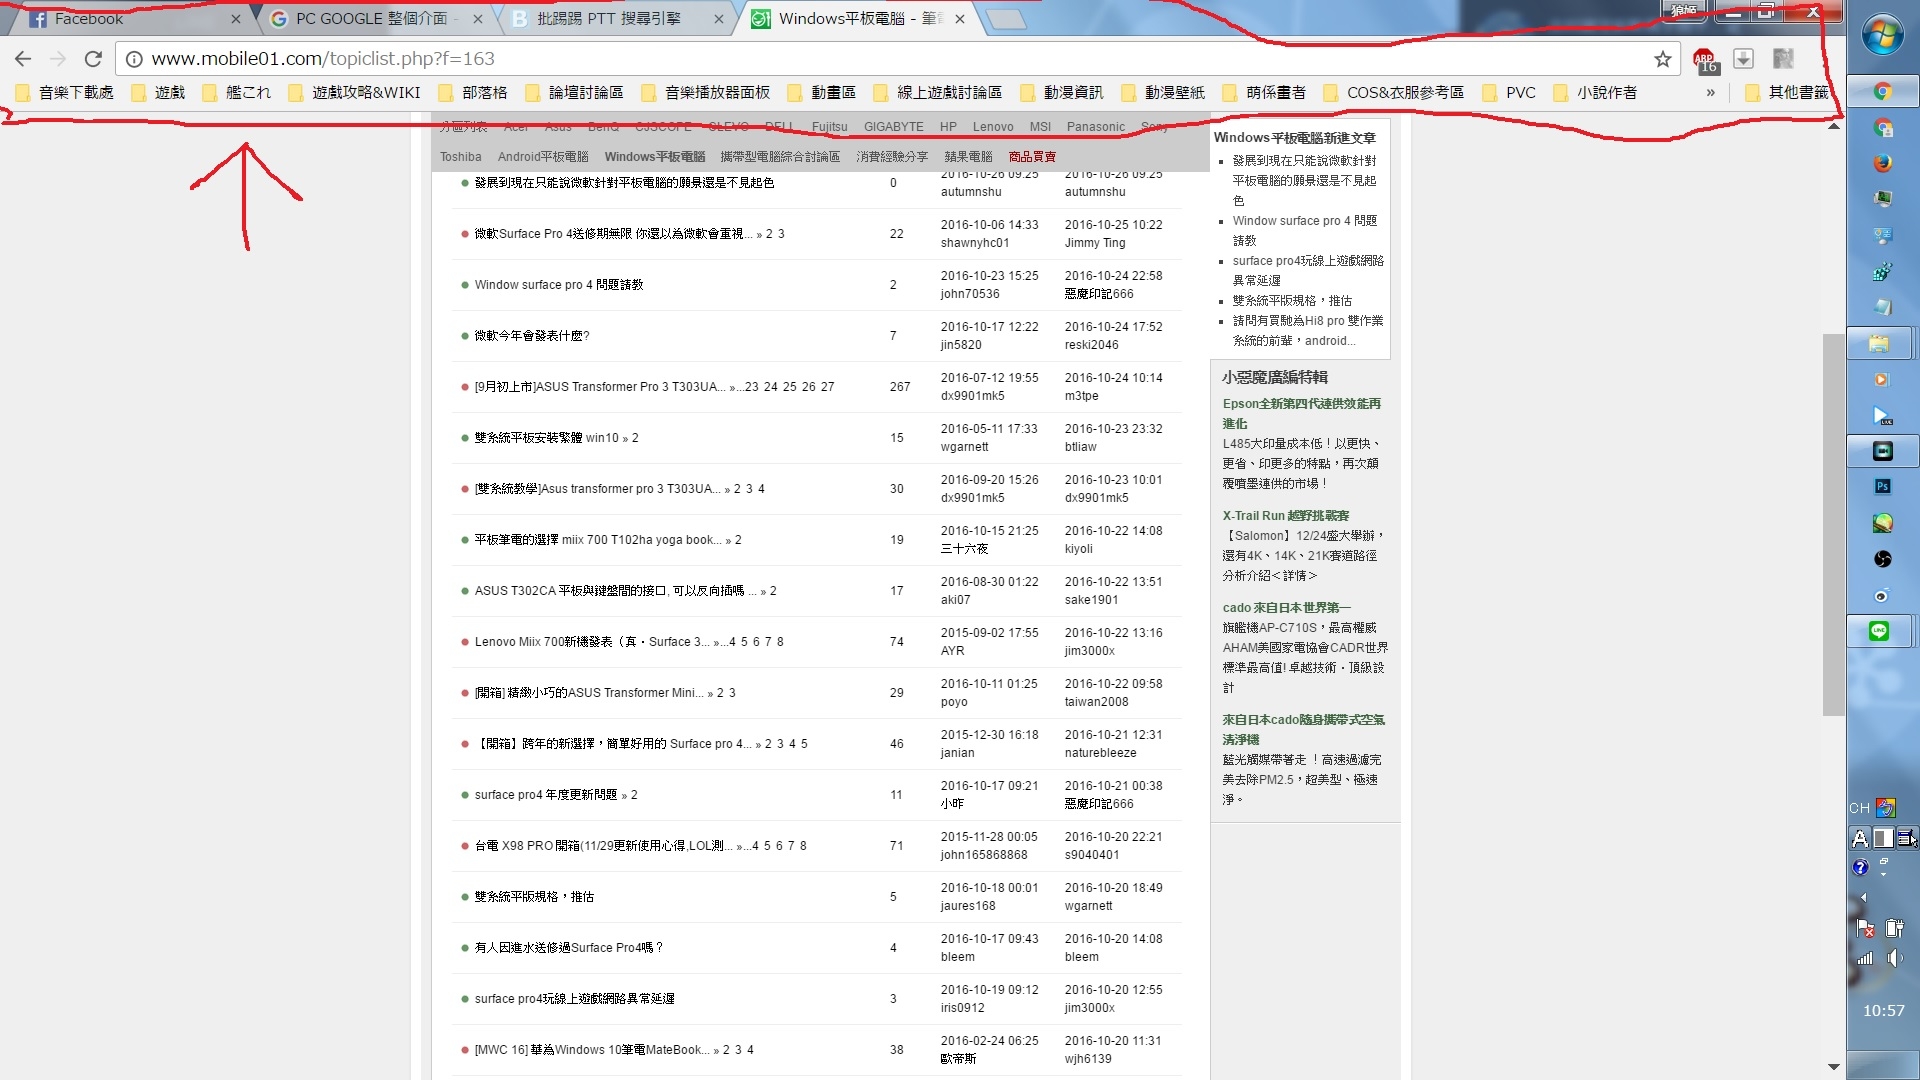Open sidebar article X-Trail Run 越野挑戰賽
1920x1080 pixels.
click(1286, 516)
